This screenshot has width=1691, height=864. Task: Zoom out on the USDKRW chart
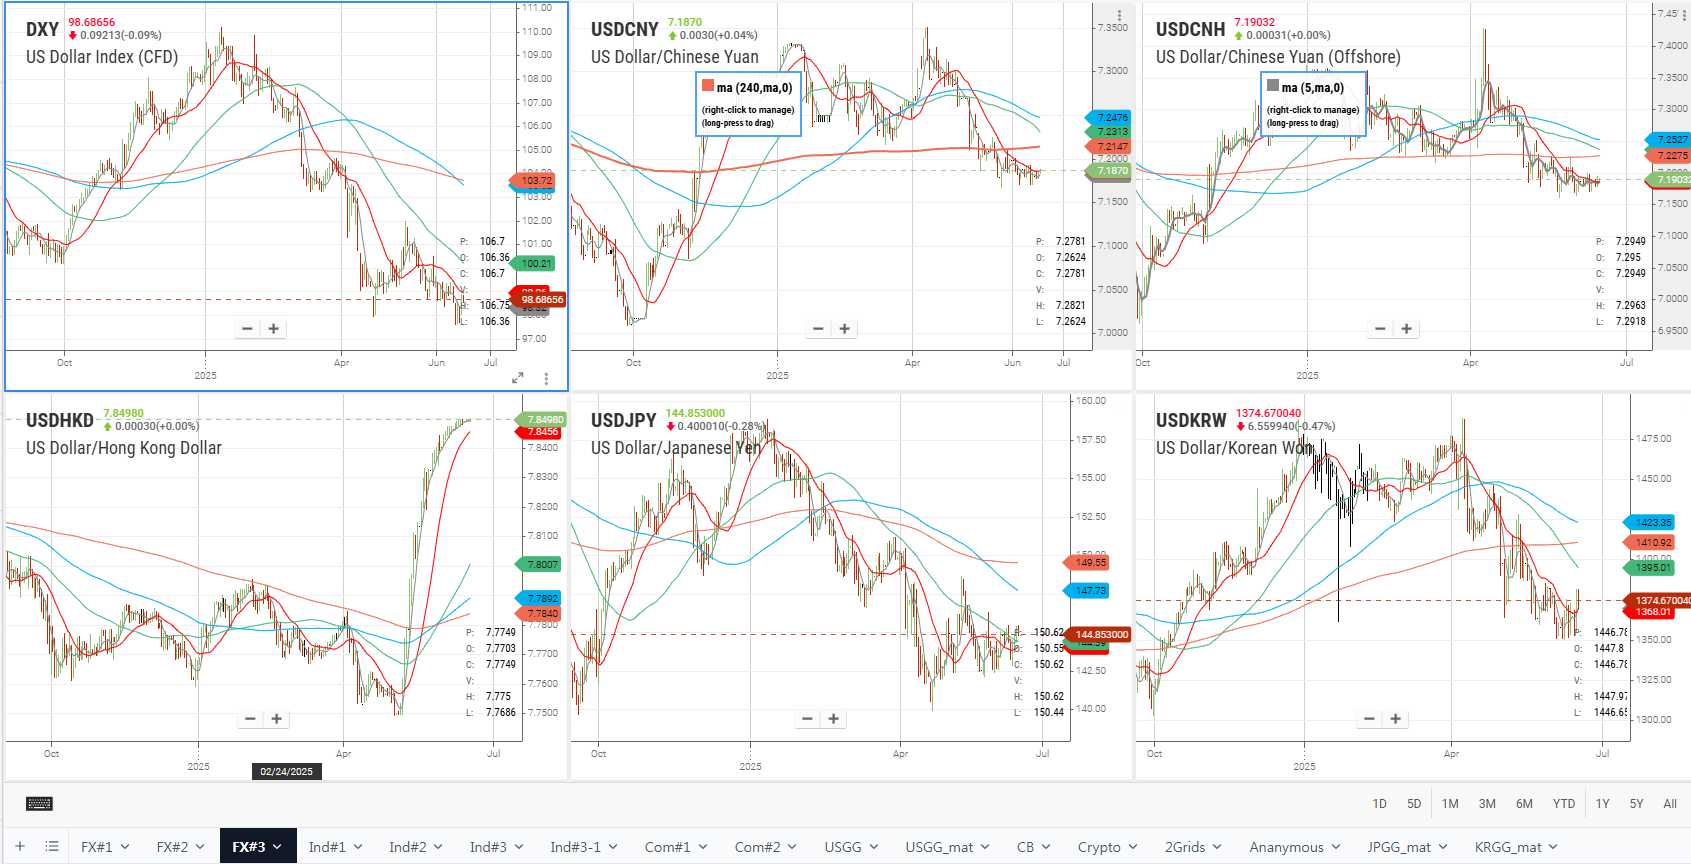[x=1370, y=719]
